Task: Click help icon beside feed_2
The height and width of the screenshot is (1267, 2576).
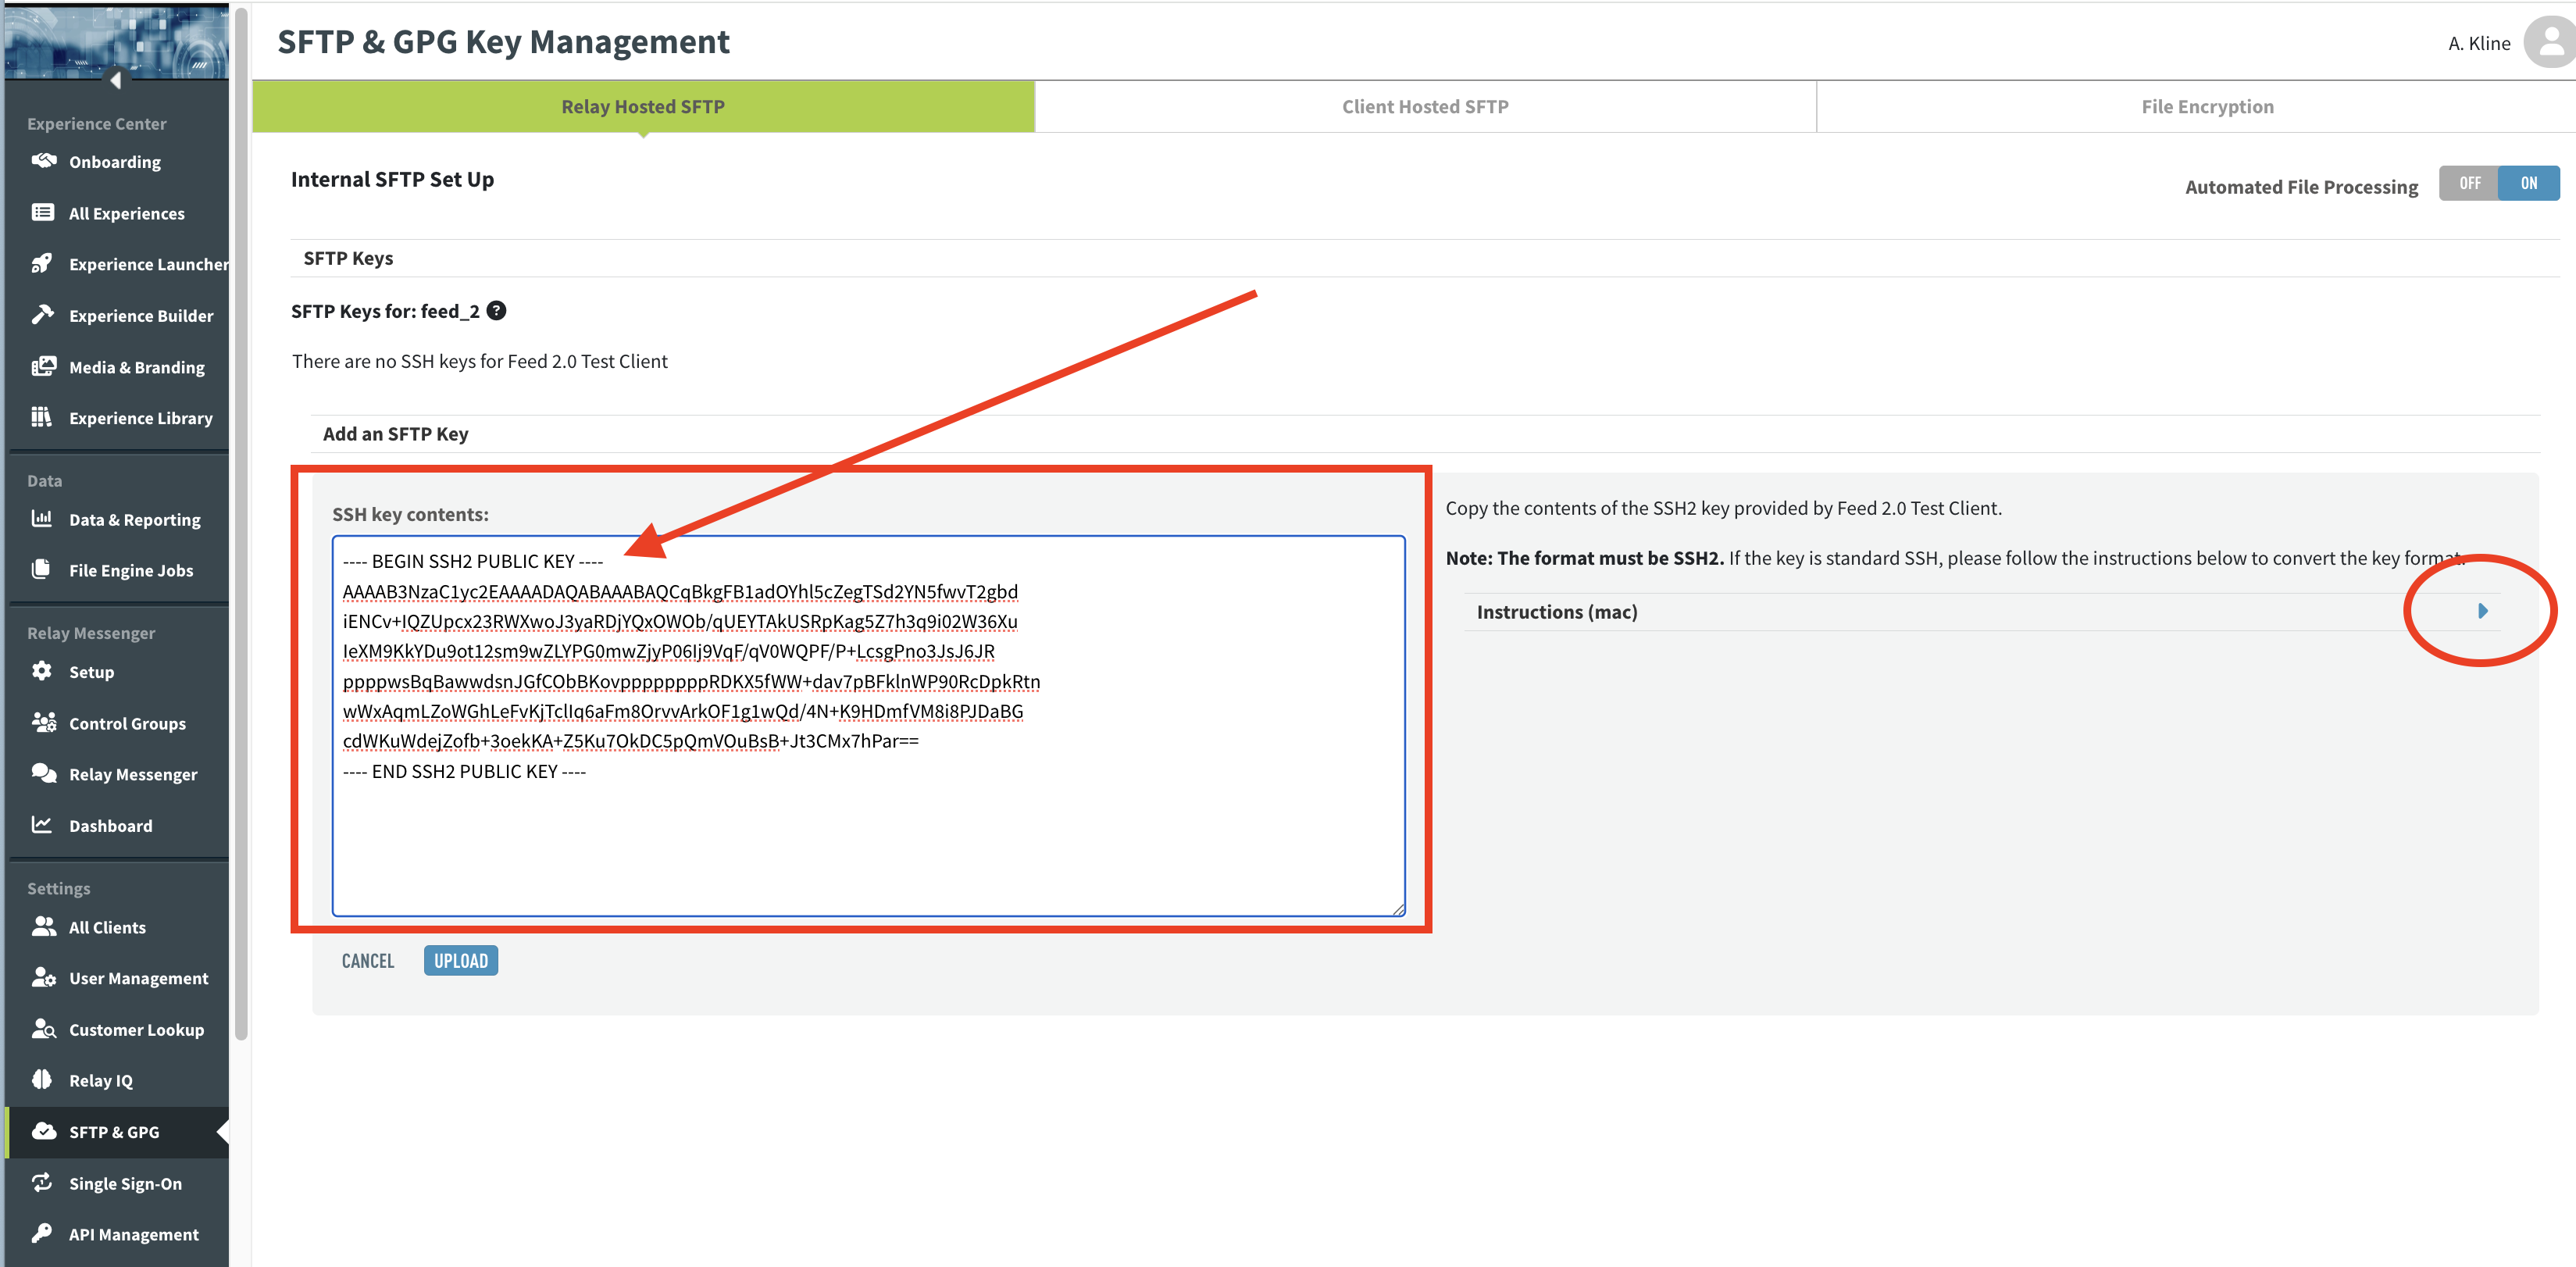Action: 496,311
